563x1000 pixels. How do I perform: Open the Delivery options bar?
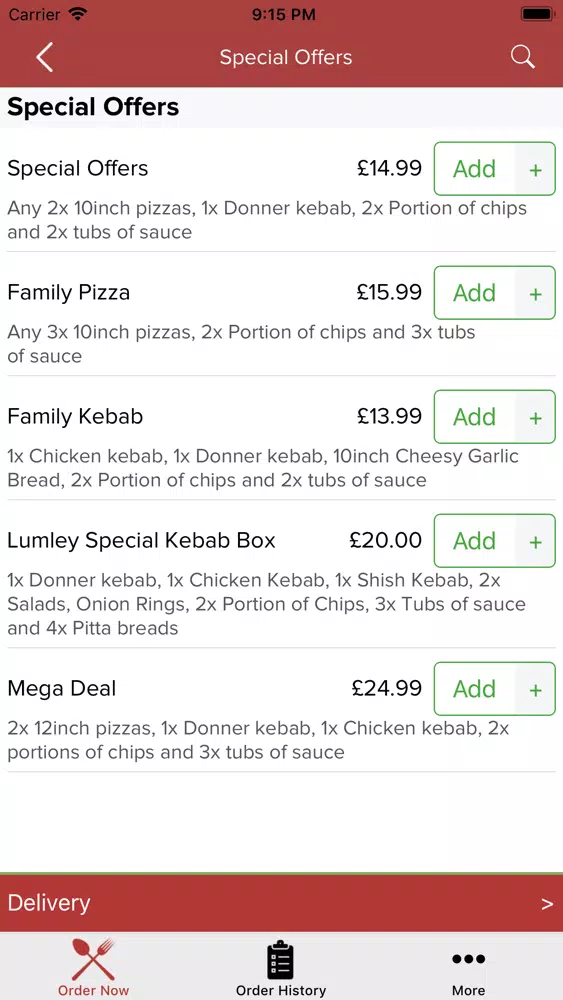[281, 904]
